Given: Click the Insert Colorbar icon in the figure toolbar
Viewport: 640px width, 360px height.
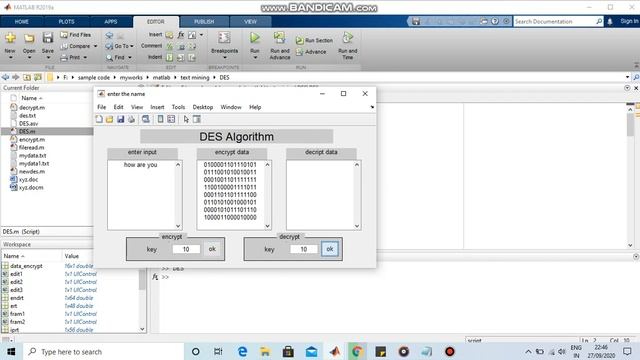Looking at the screenshot, I should tap(160, 119).
